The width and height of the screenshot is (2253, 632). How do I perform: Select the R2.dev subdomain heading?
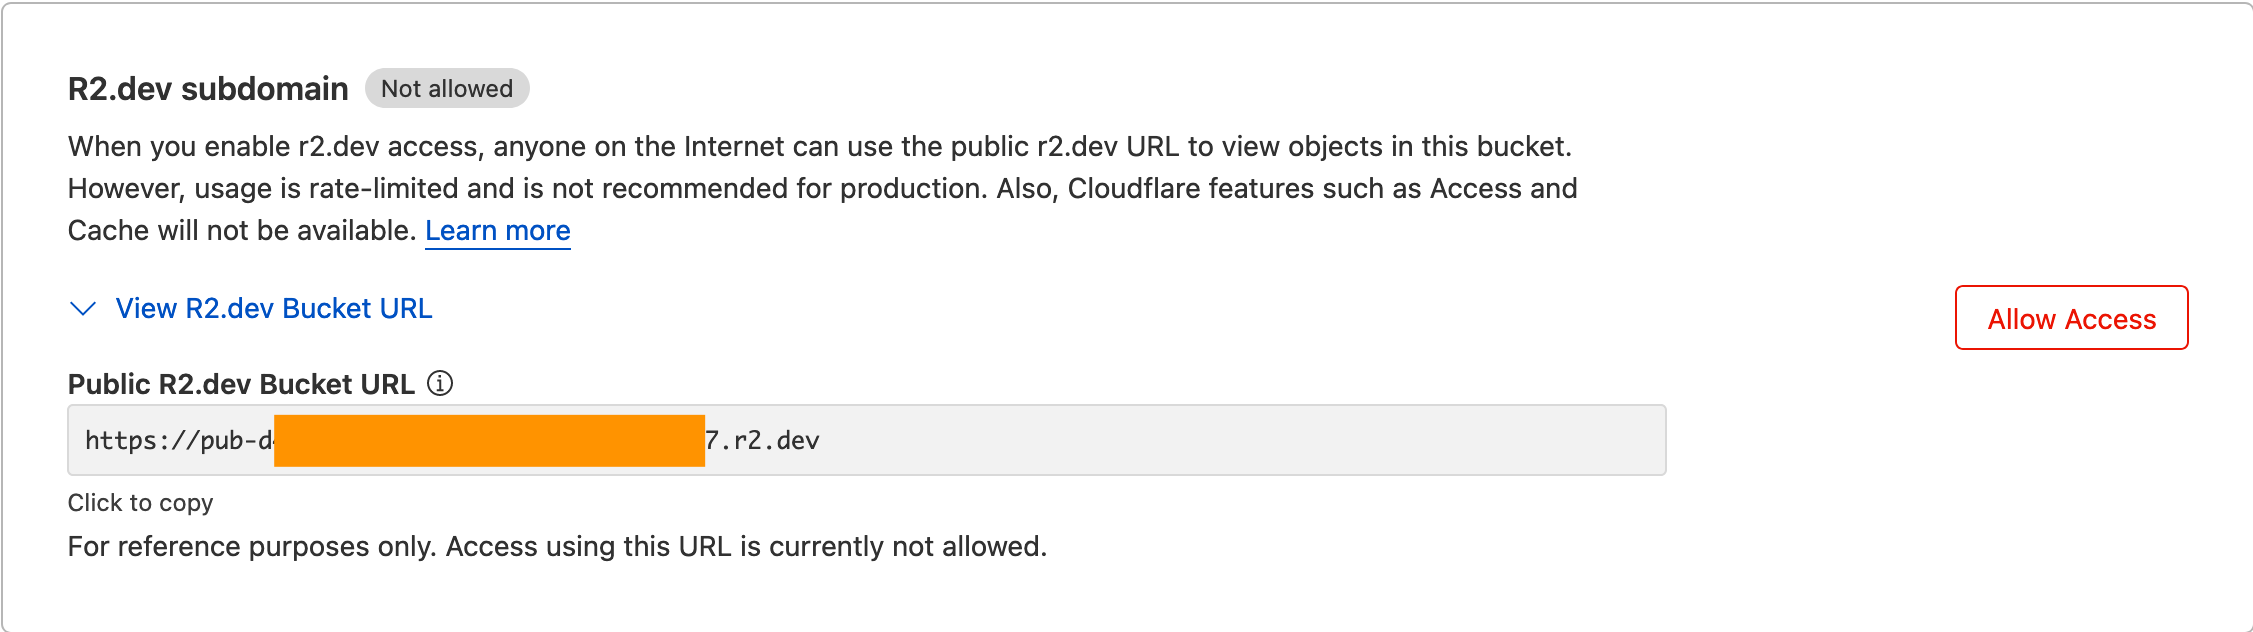(208, 89)
